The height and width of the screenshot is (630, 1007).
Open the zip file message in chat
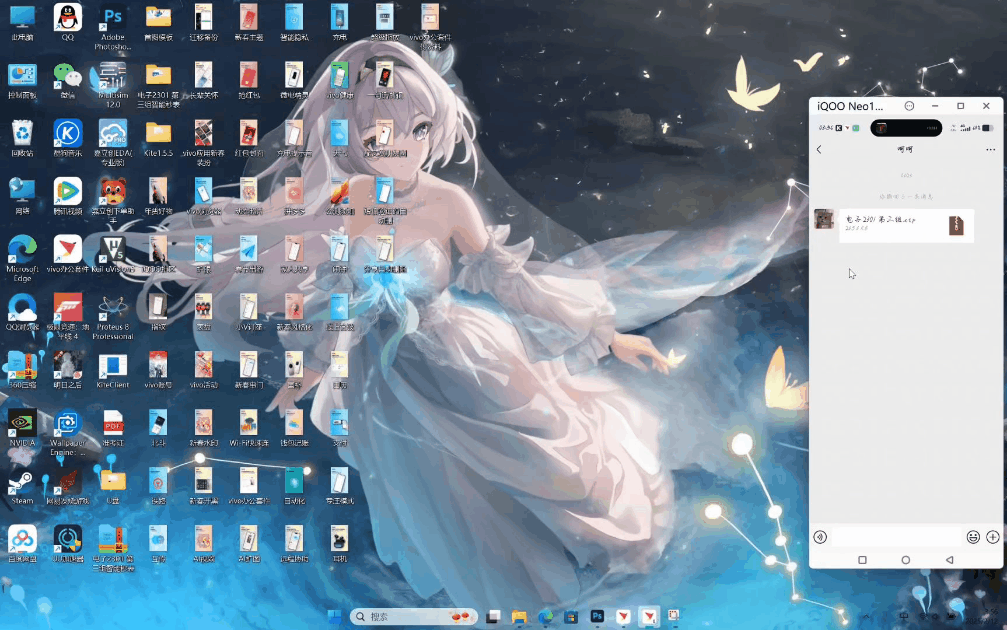[x=906, y=225]
